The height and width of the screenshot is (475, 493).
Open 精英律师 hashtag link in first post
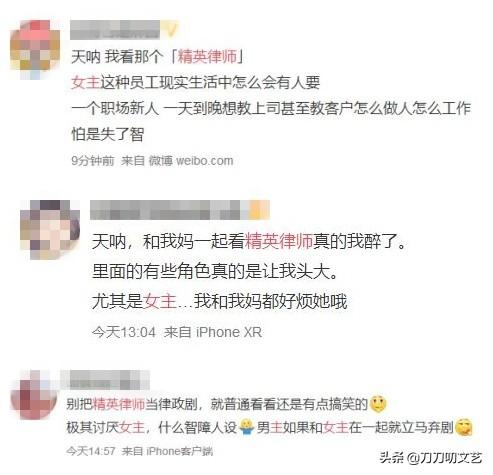pos(207,57)
